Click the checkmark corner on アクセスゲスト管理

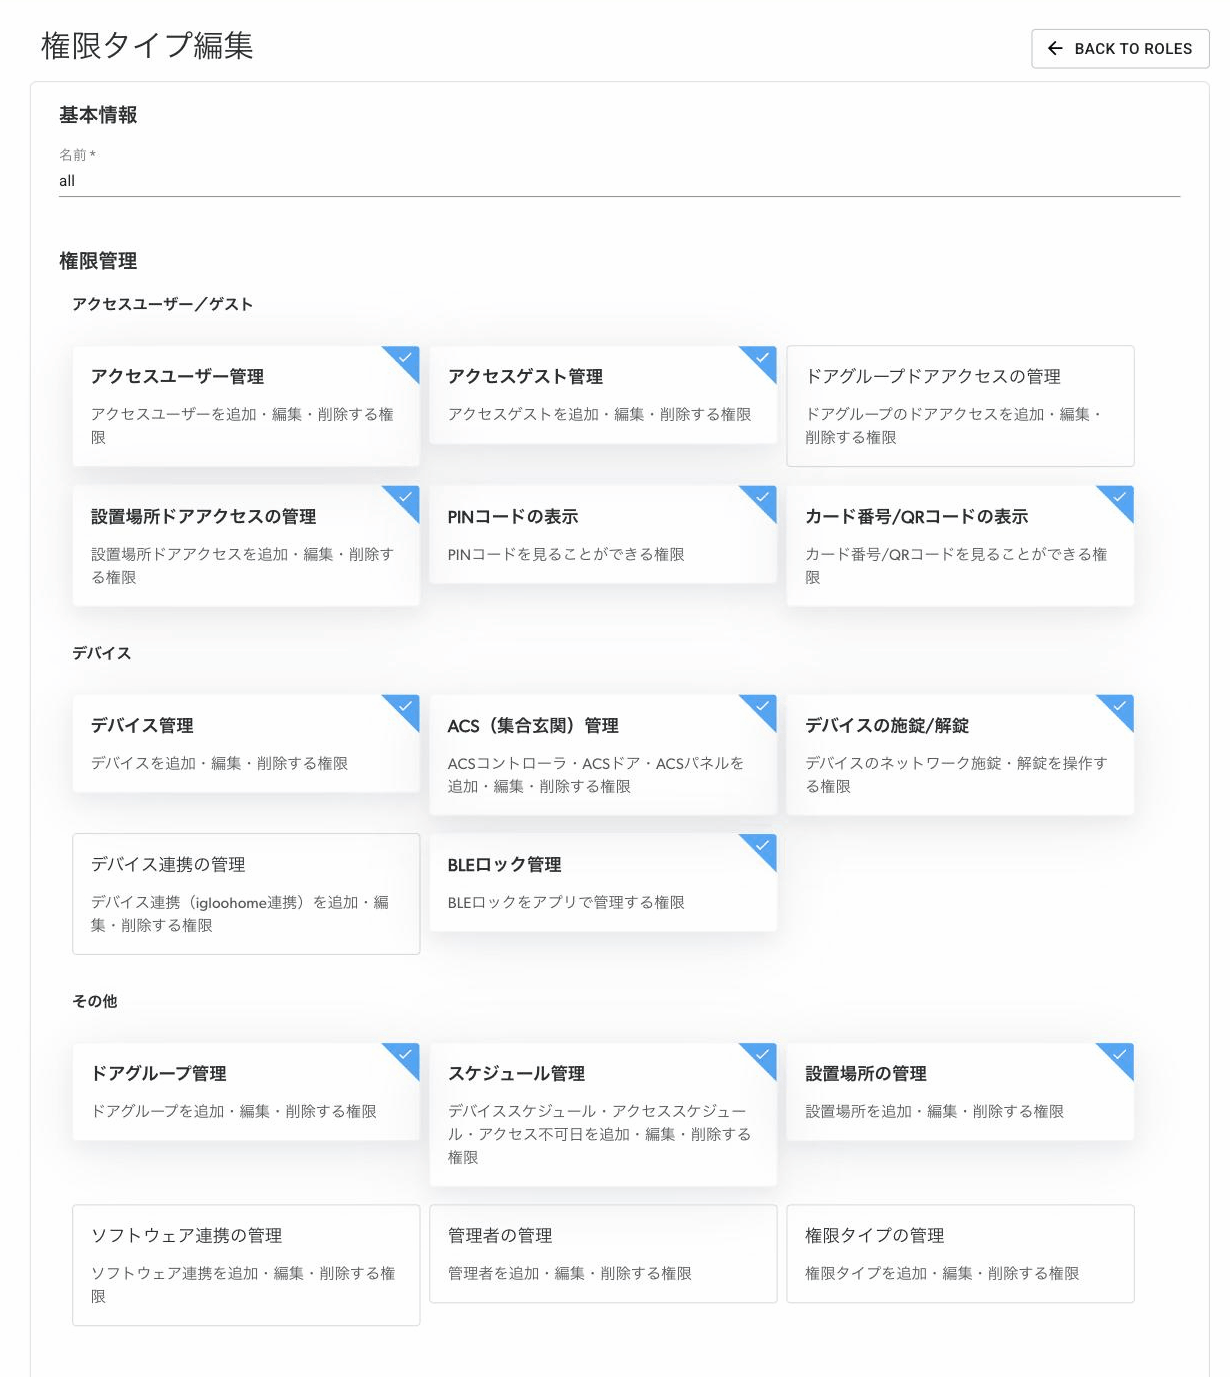763,358
